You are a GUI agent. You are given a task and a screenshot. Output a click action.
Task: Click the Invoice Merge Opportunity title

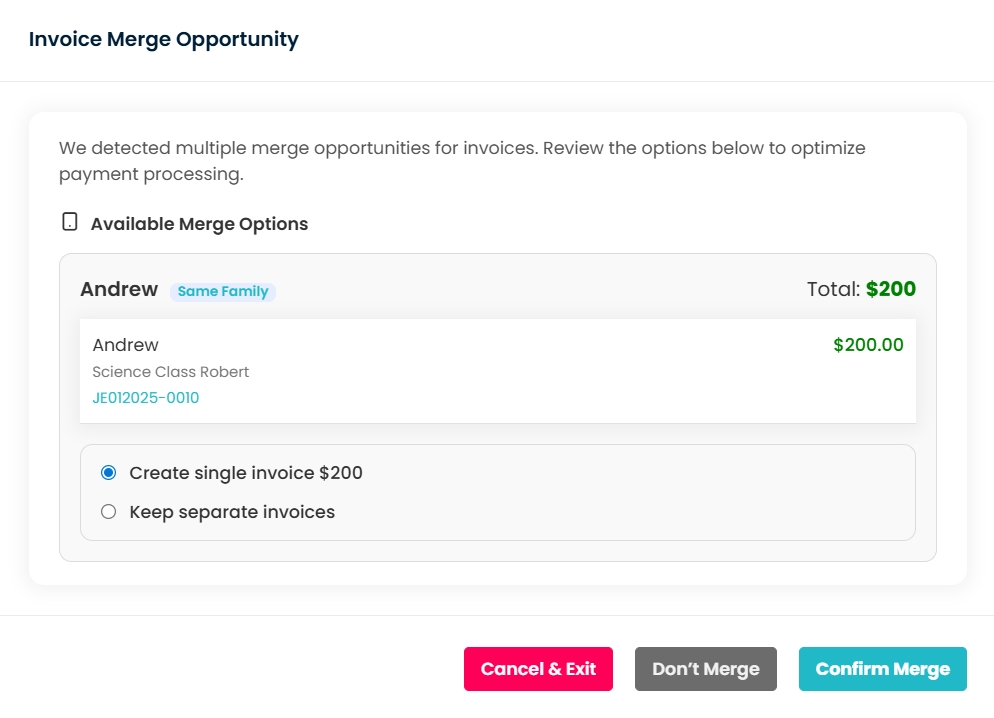click(x=164, y=40)
